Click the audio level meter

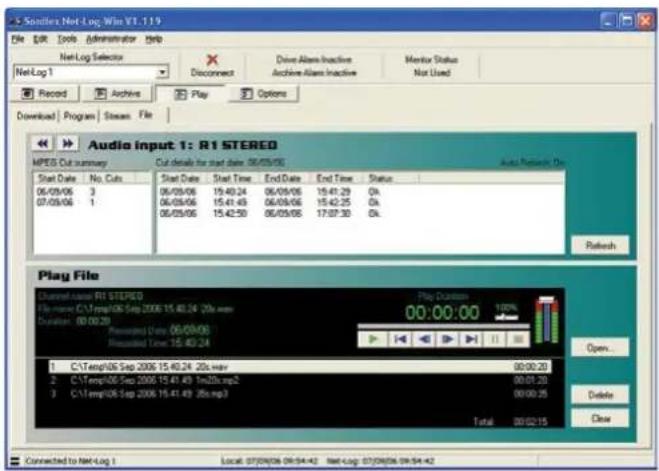pos(546,320)
